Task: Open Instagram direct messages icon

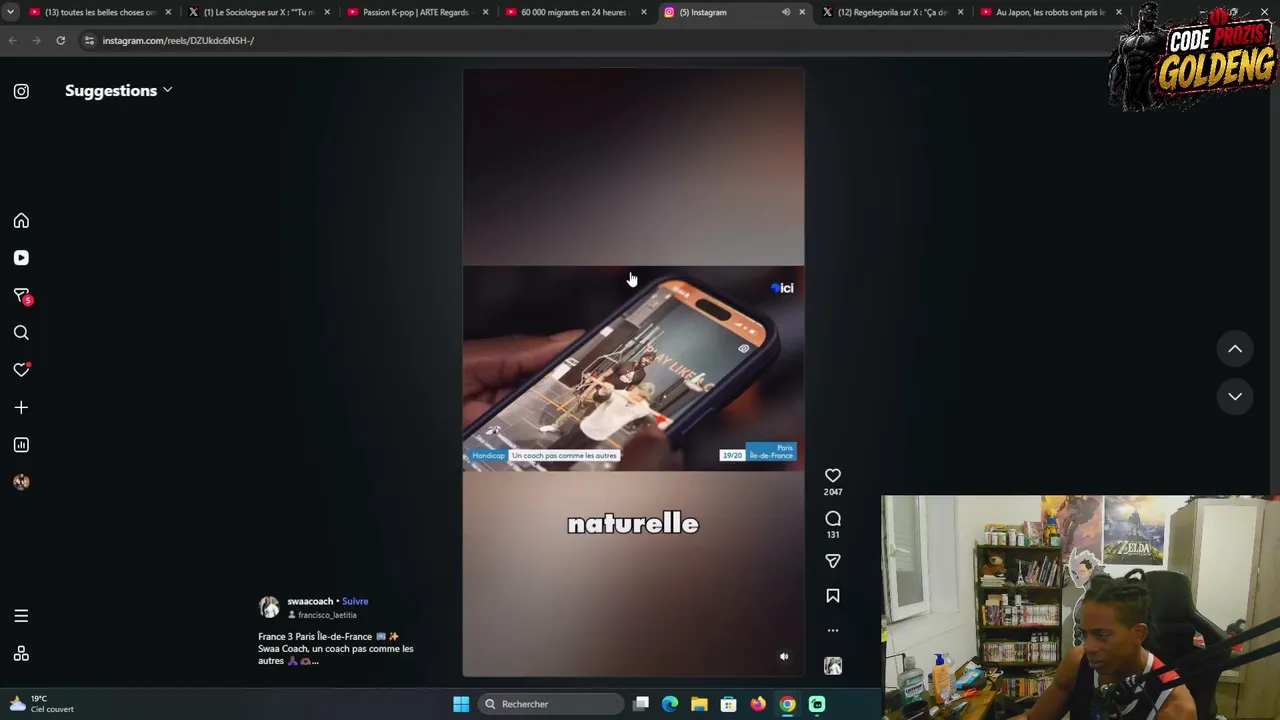Action: tap(21, 296)
